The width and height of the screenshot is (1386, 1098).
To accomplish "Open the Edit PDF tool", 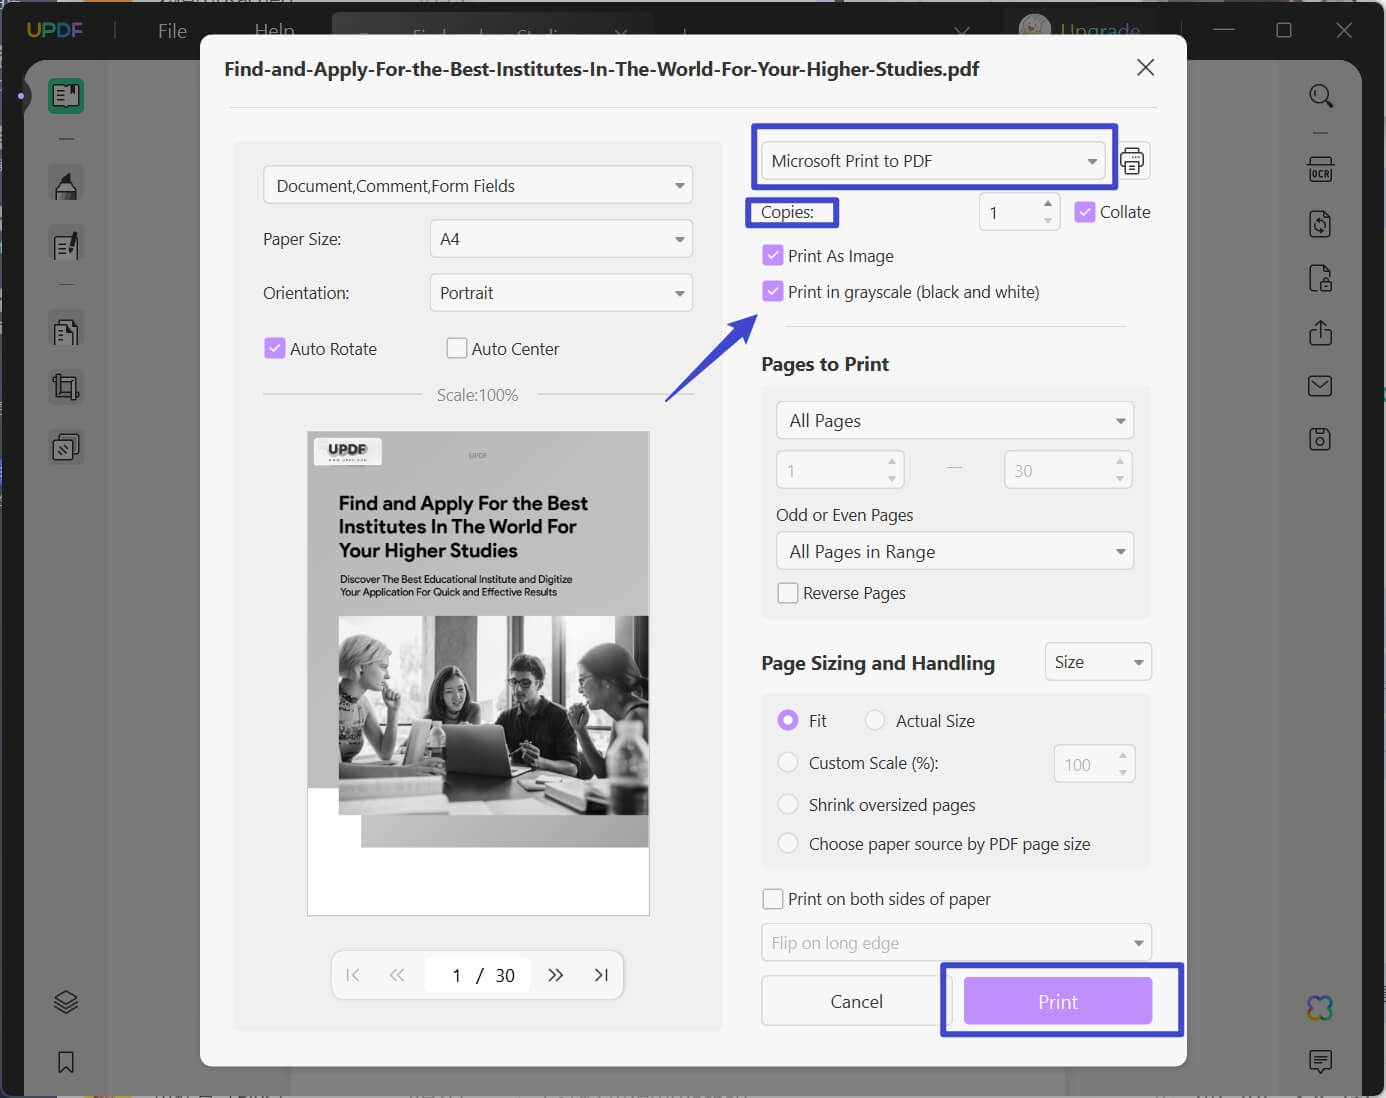I will tap(65, 245).
